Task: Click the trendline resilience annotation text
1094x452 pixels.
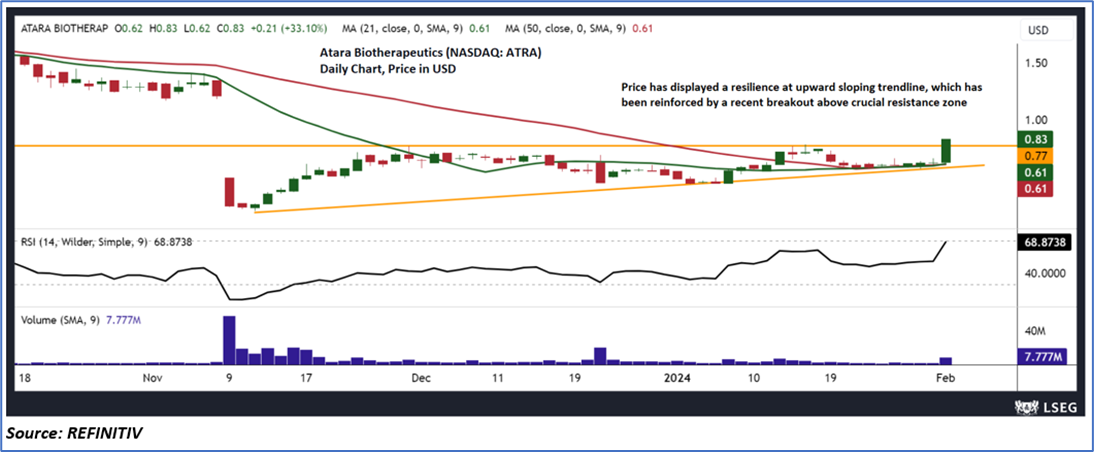Action: pos(802,95)
